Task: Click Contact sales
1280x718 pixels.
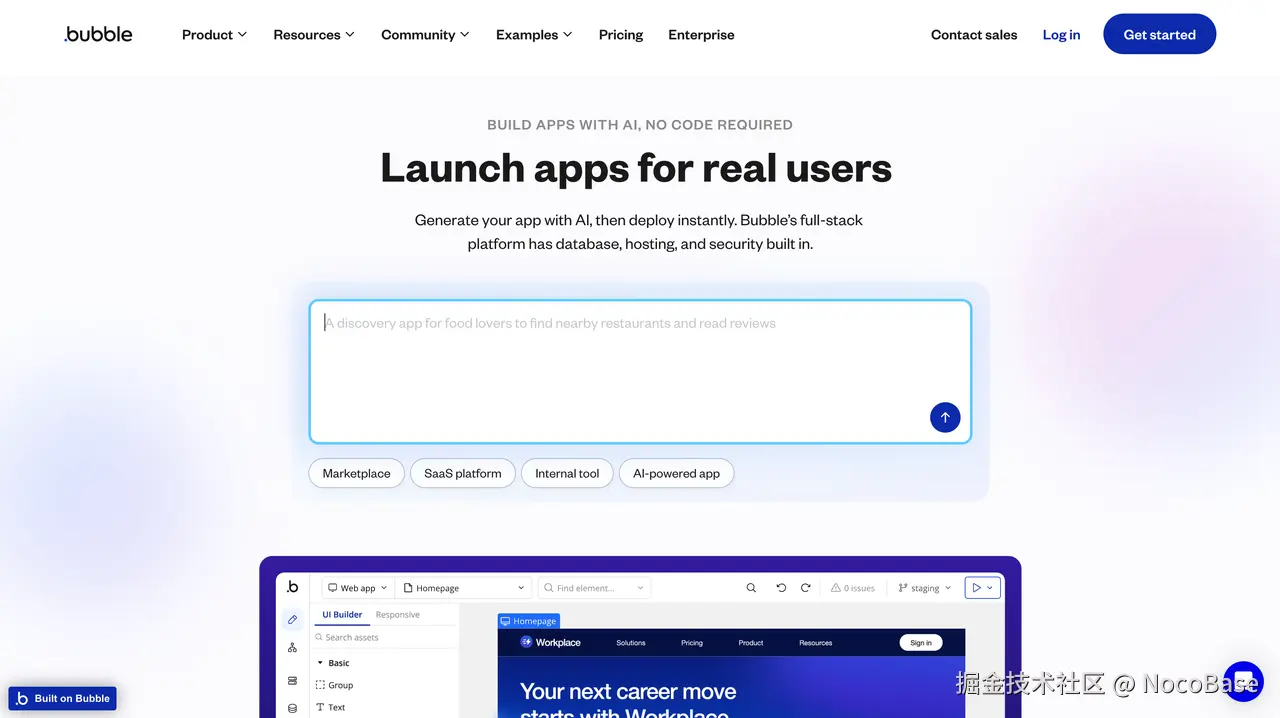Action: point(974,34)
